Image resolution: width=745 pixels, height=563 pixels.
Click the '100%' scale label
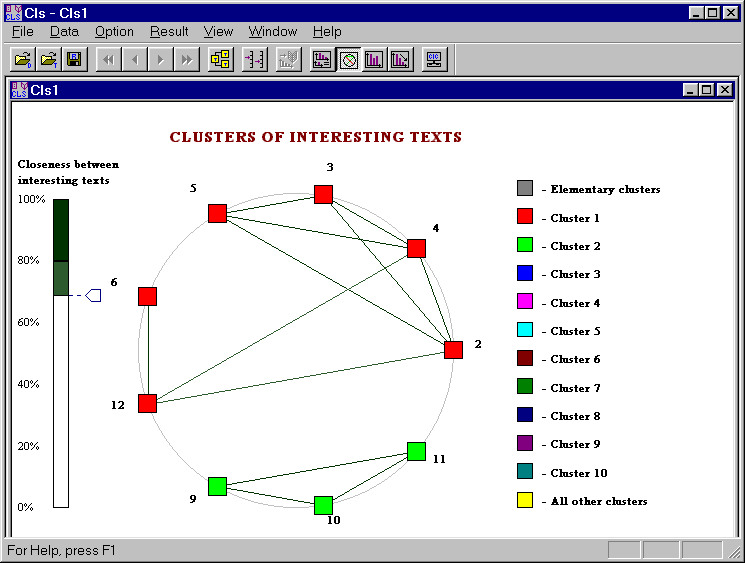point(31,199)
